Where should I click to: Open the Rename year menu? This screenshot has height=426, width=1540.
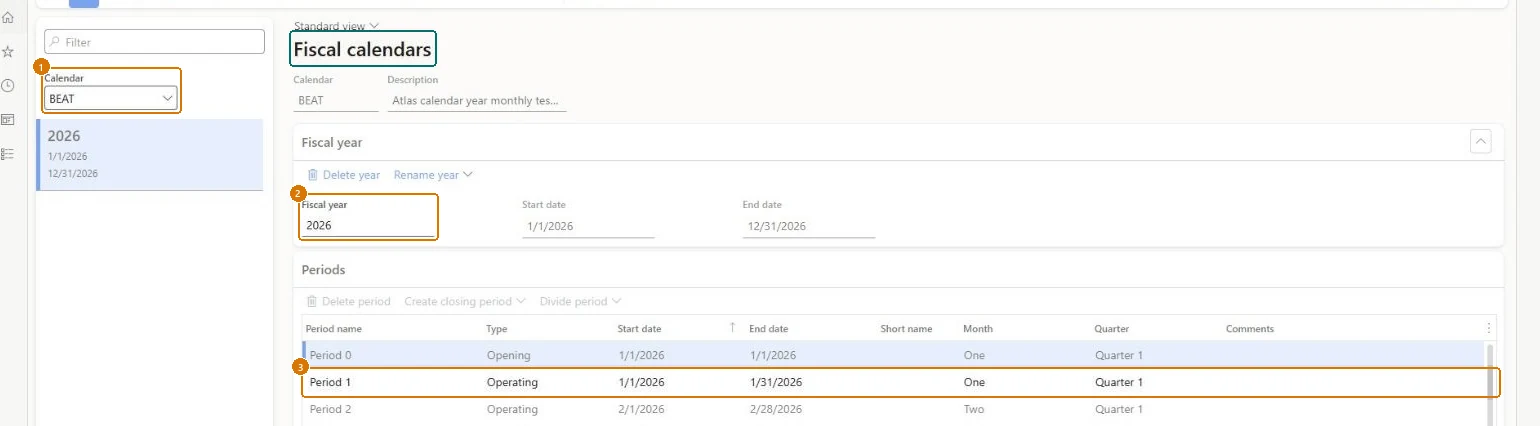click(x=433, y=175)
